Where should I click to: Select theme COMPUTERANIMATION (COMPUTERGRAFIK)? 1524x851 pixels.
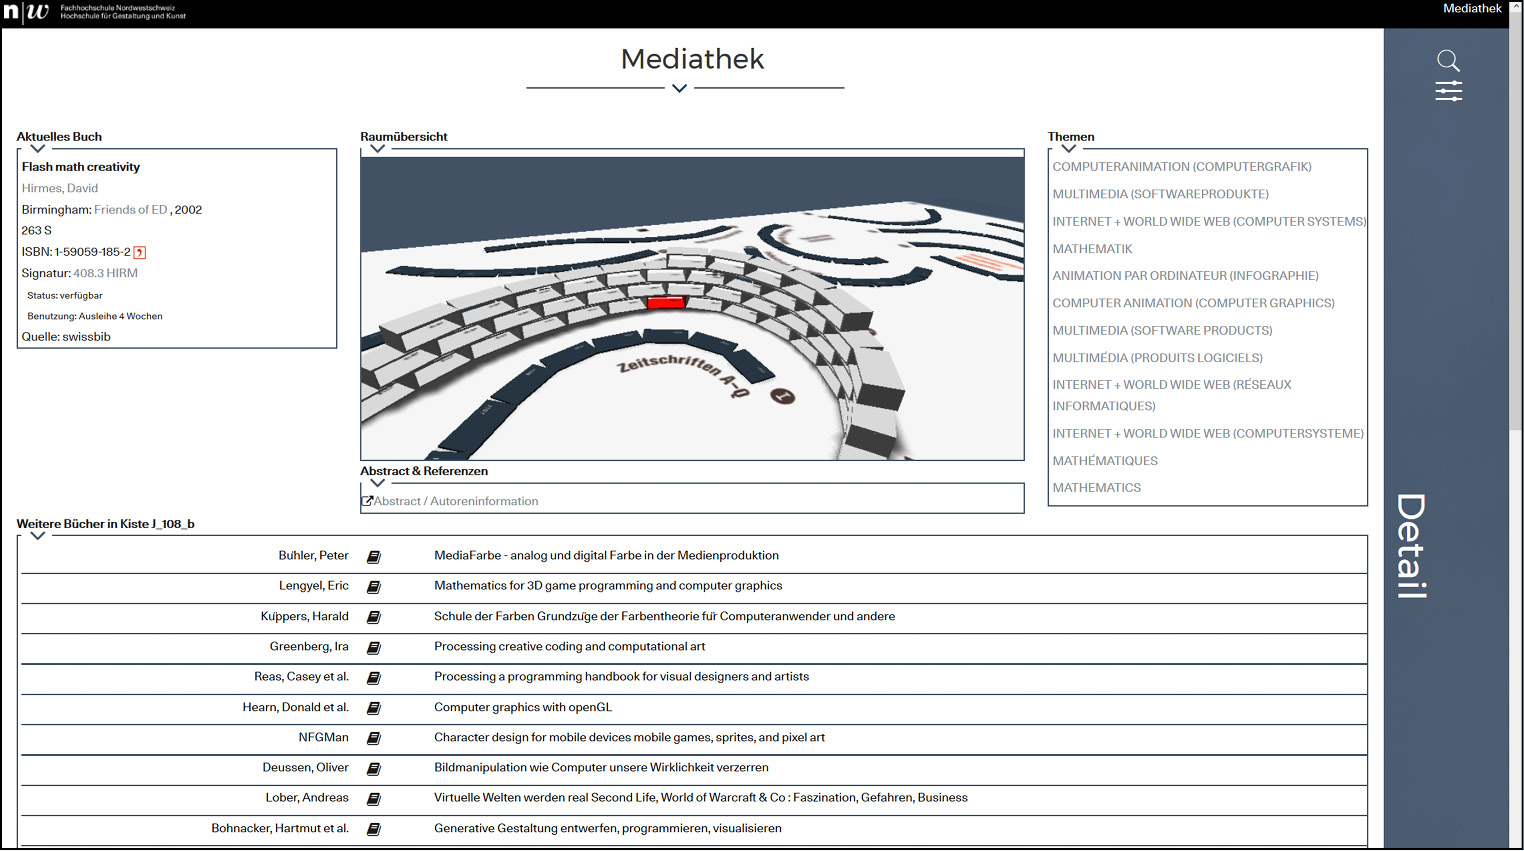coord(1182,167)
